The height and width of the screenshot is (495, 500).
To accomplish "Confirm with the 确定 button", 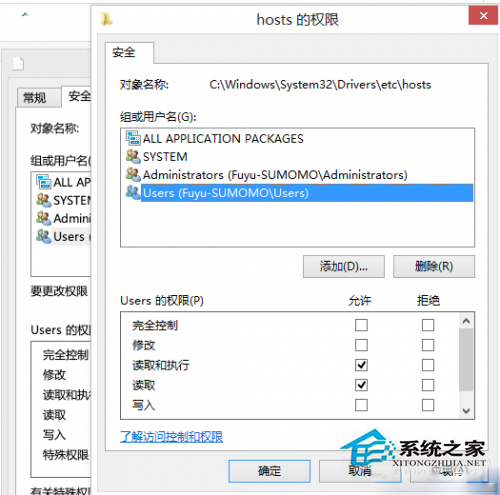I will coord(269,471).
